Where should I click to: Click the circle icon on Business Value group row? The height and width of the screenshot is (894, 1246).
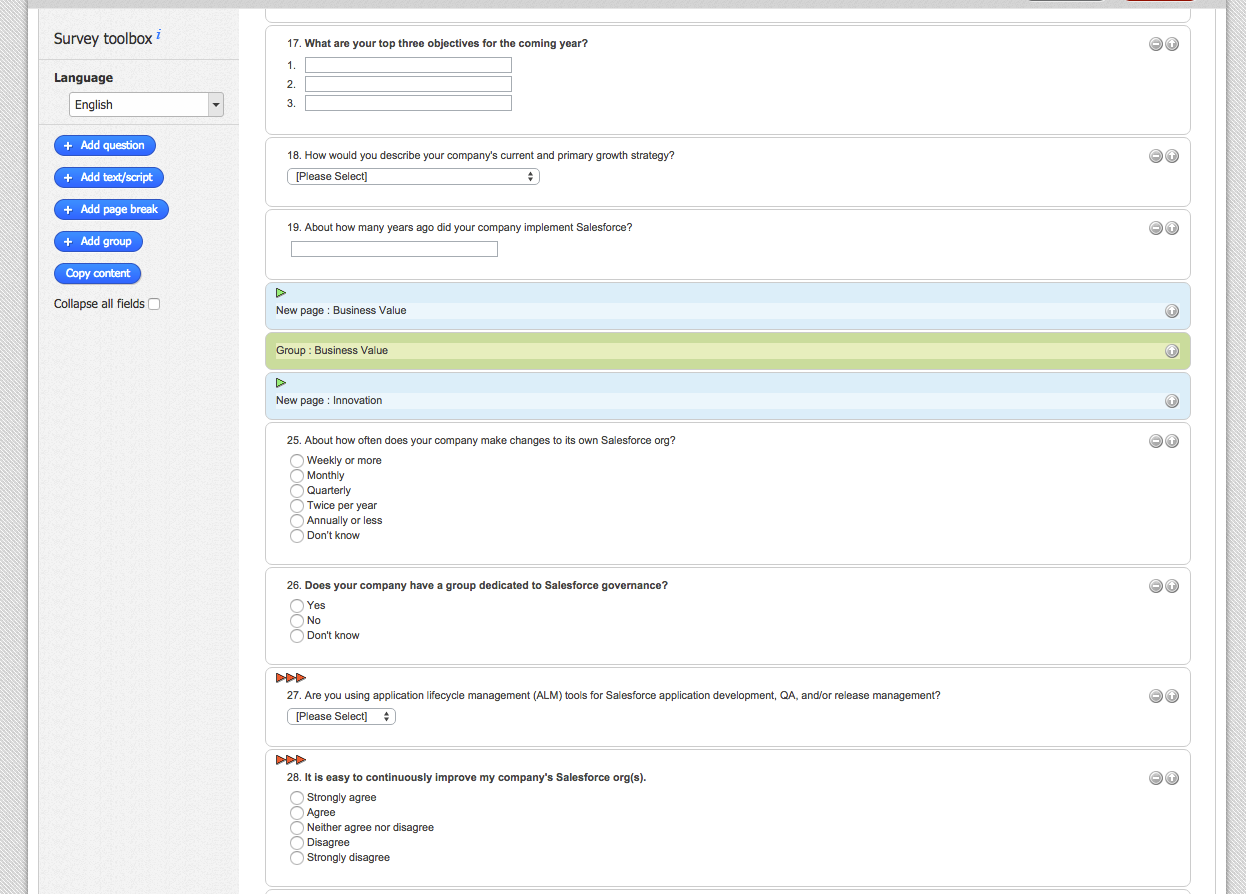pos(1172,351)
